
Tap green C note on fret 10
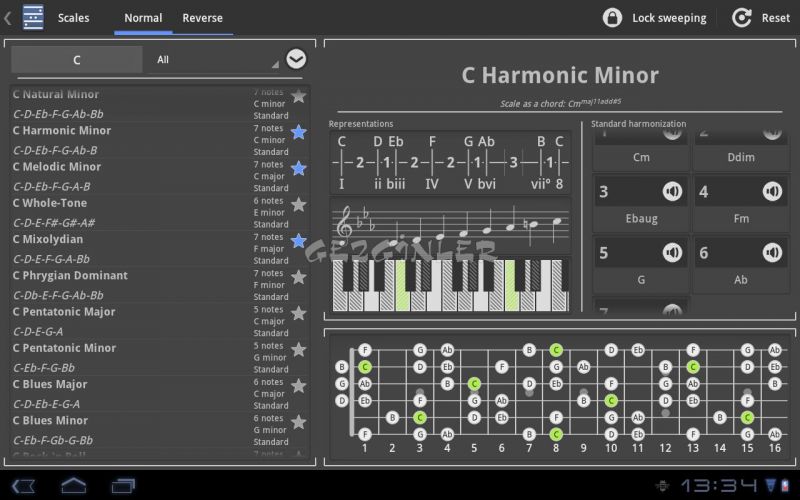(x=611, y=401)
